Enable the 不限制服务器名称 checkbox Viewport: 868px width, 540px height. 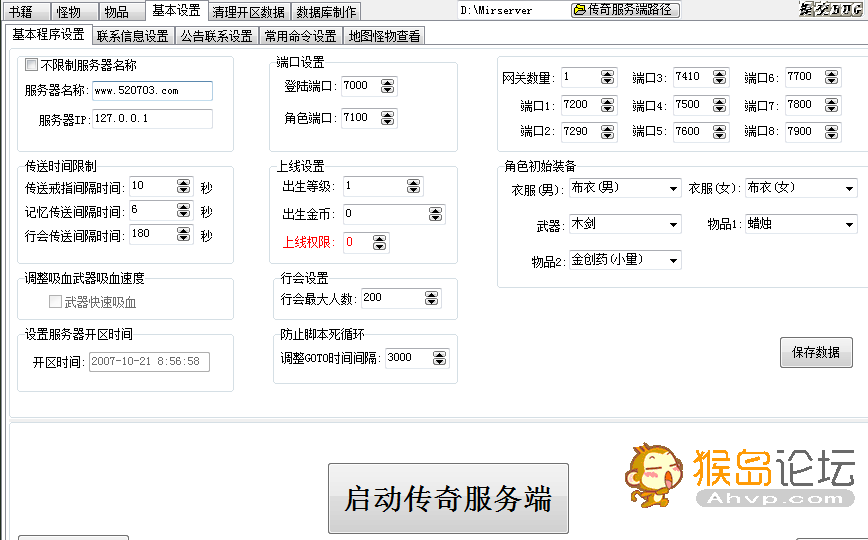click(x=31, y=66)
